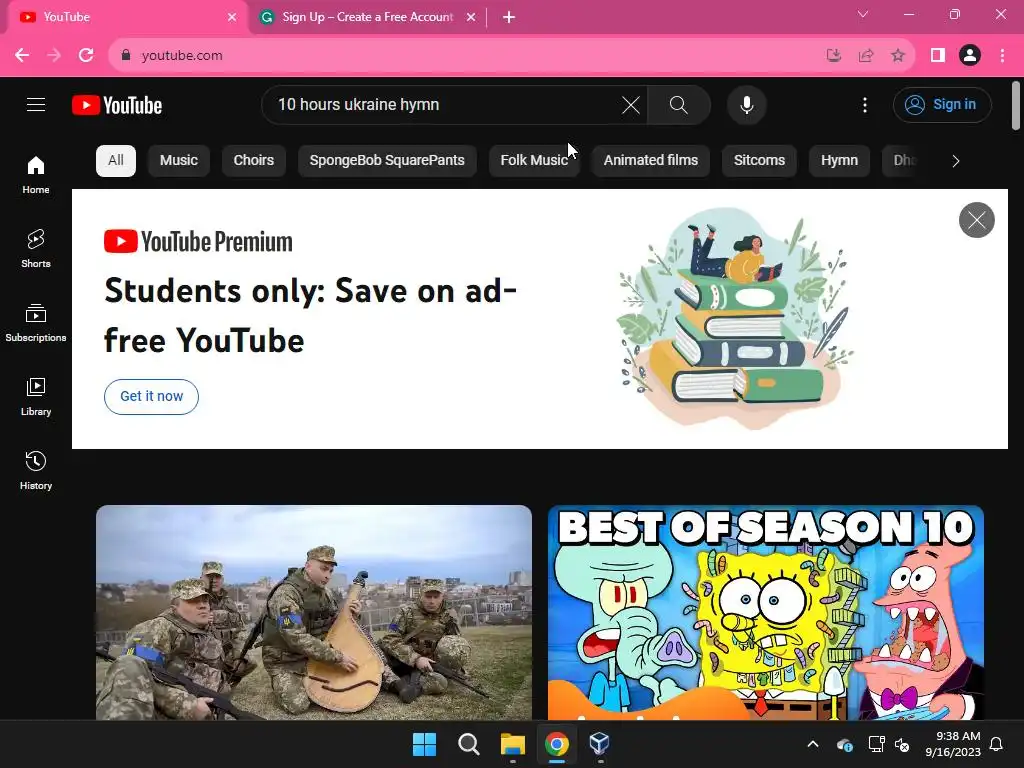Image resolution: width=1024 pixels, height=768 pixels.
Task: Click the magnifier search button
Action: pos(679,104)
